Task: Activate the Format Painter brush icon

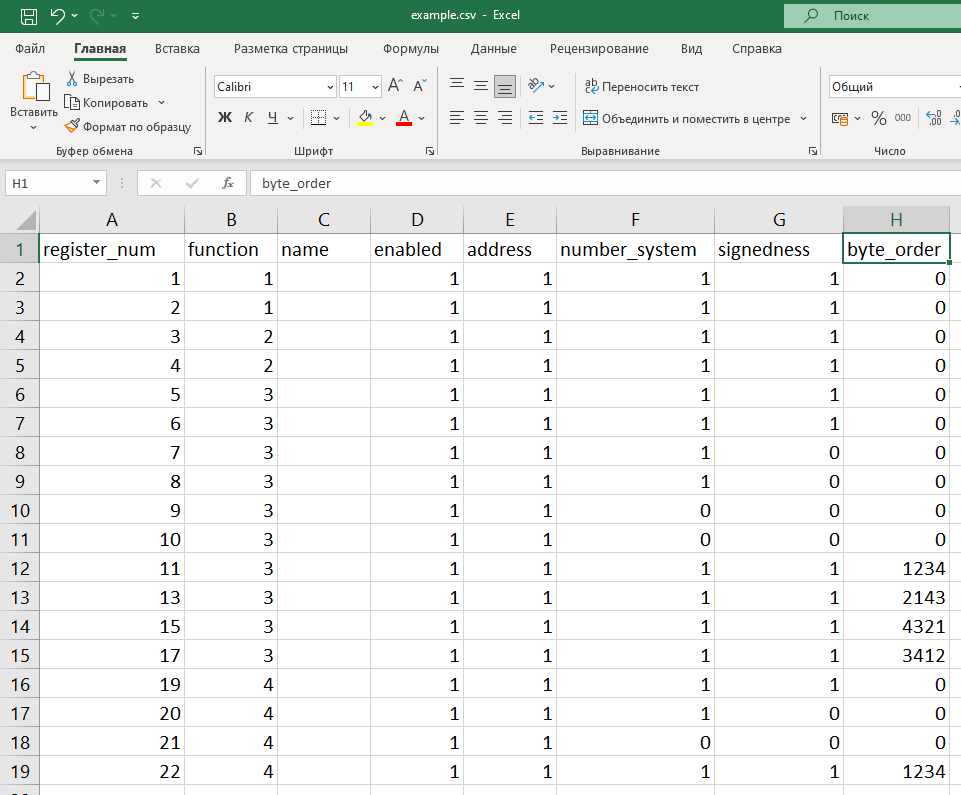Action: point(72,126)
